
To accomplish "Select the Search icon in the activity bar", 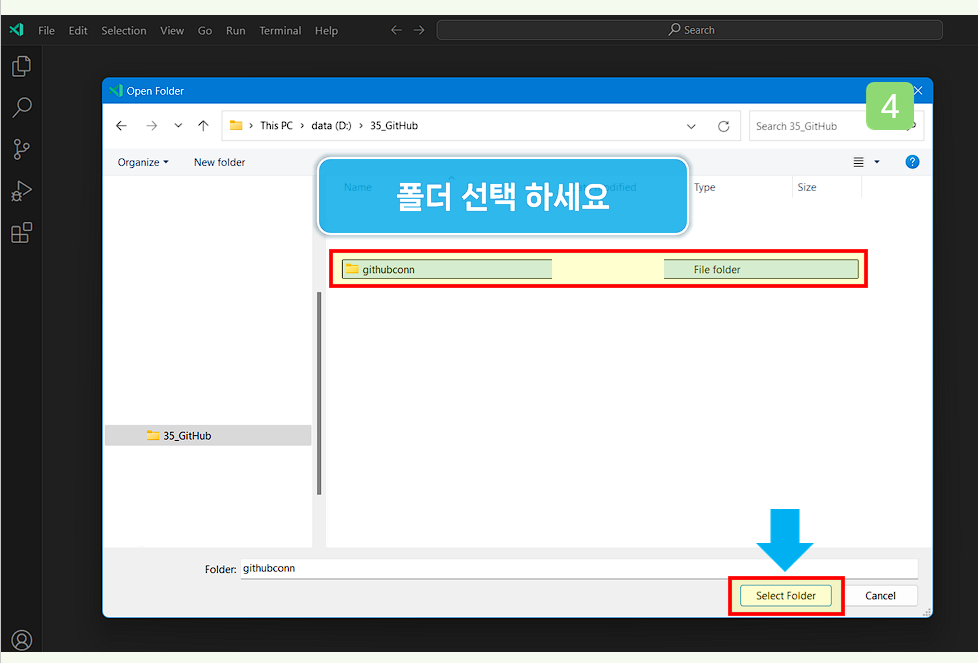I will click(x=22, y=107).
